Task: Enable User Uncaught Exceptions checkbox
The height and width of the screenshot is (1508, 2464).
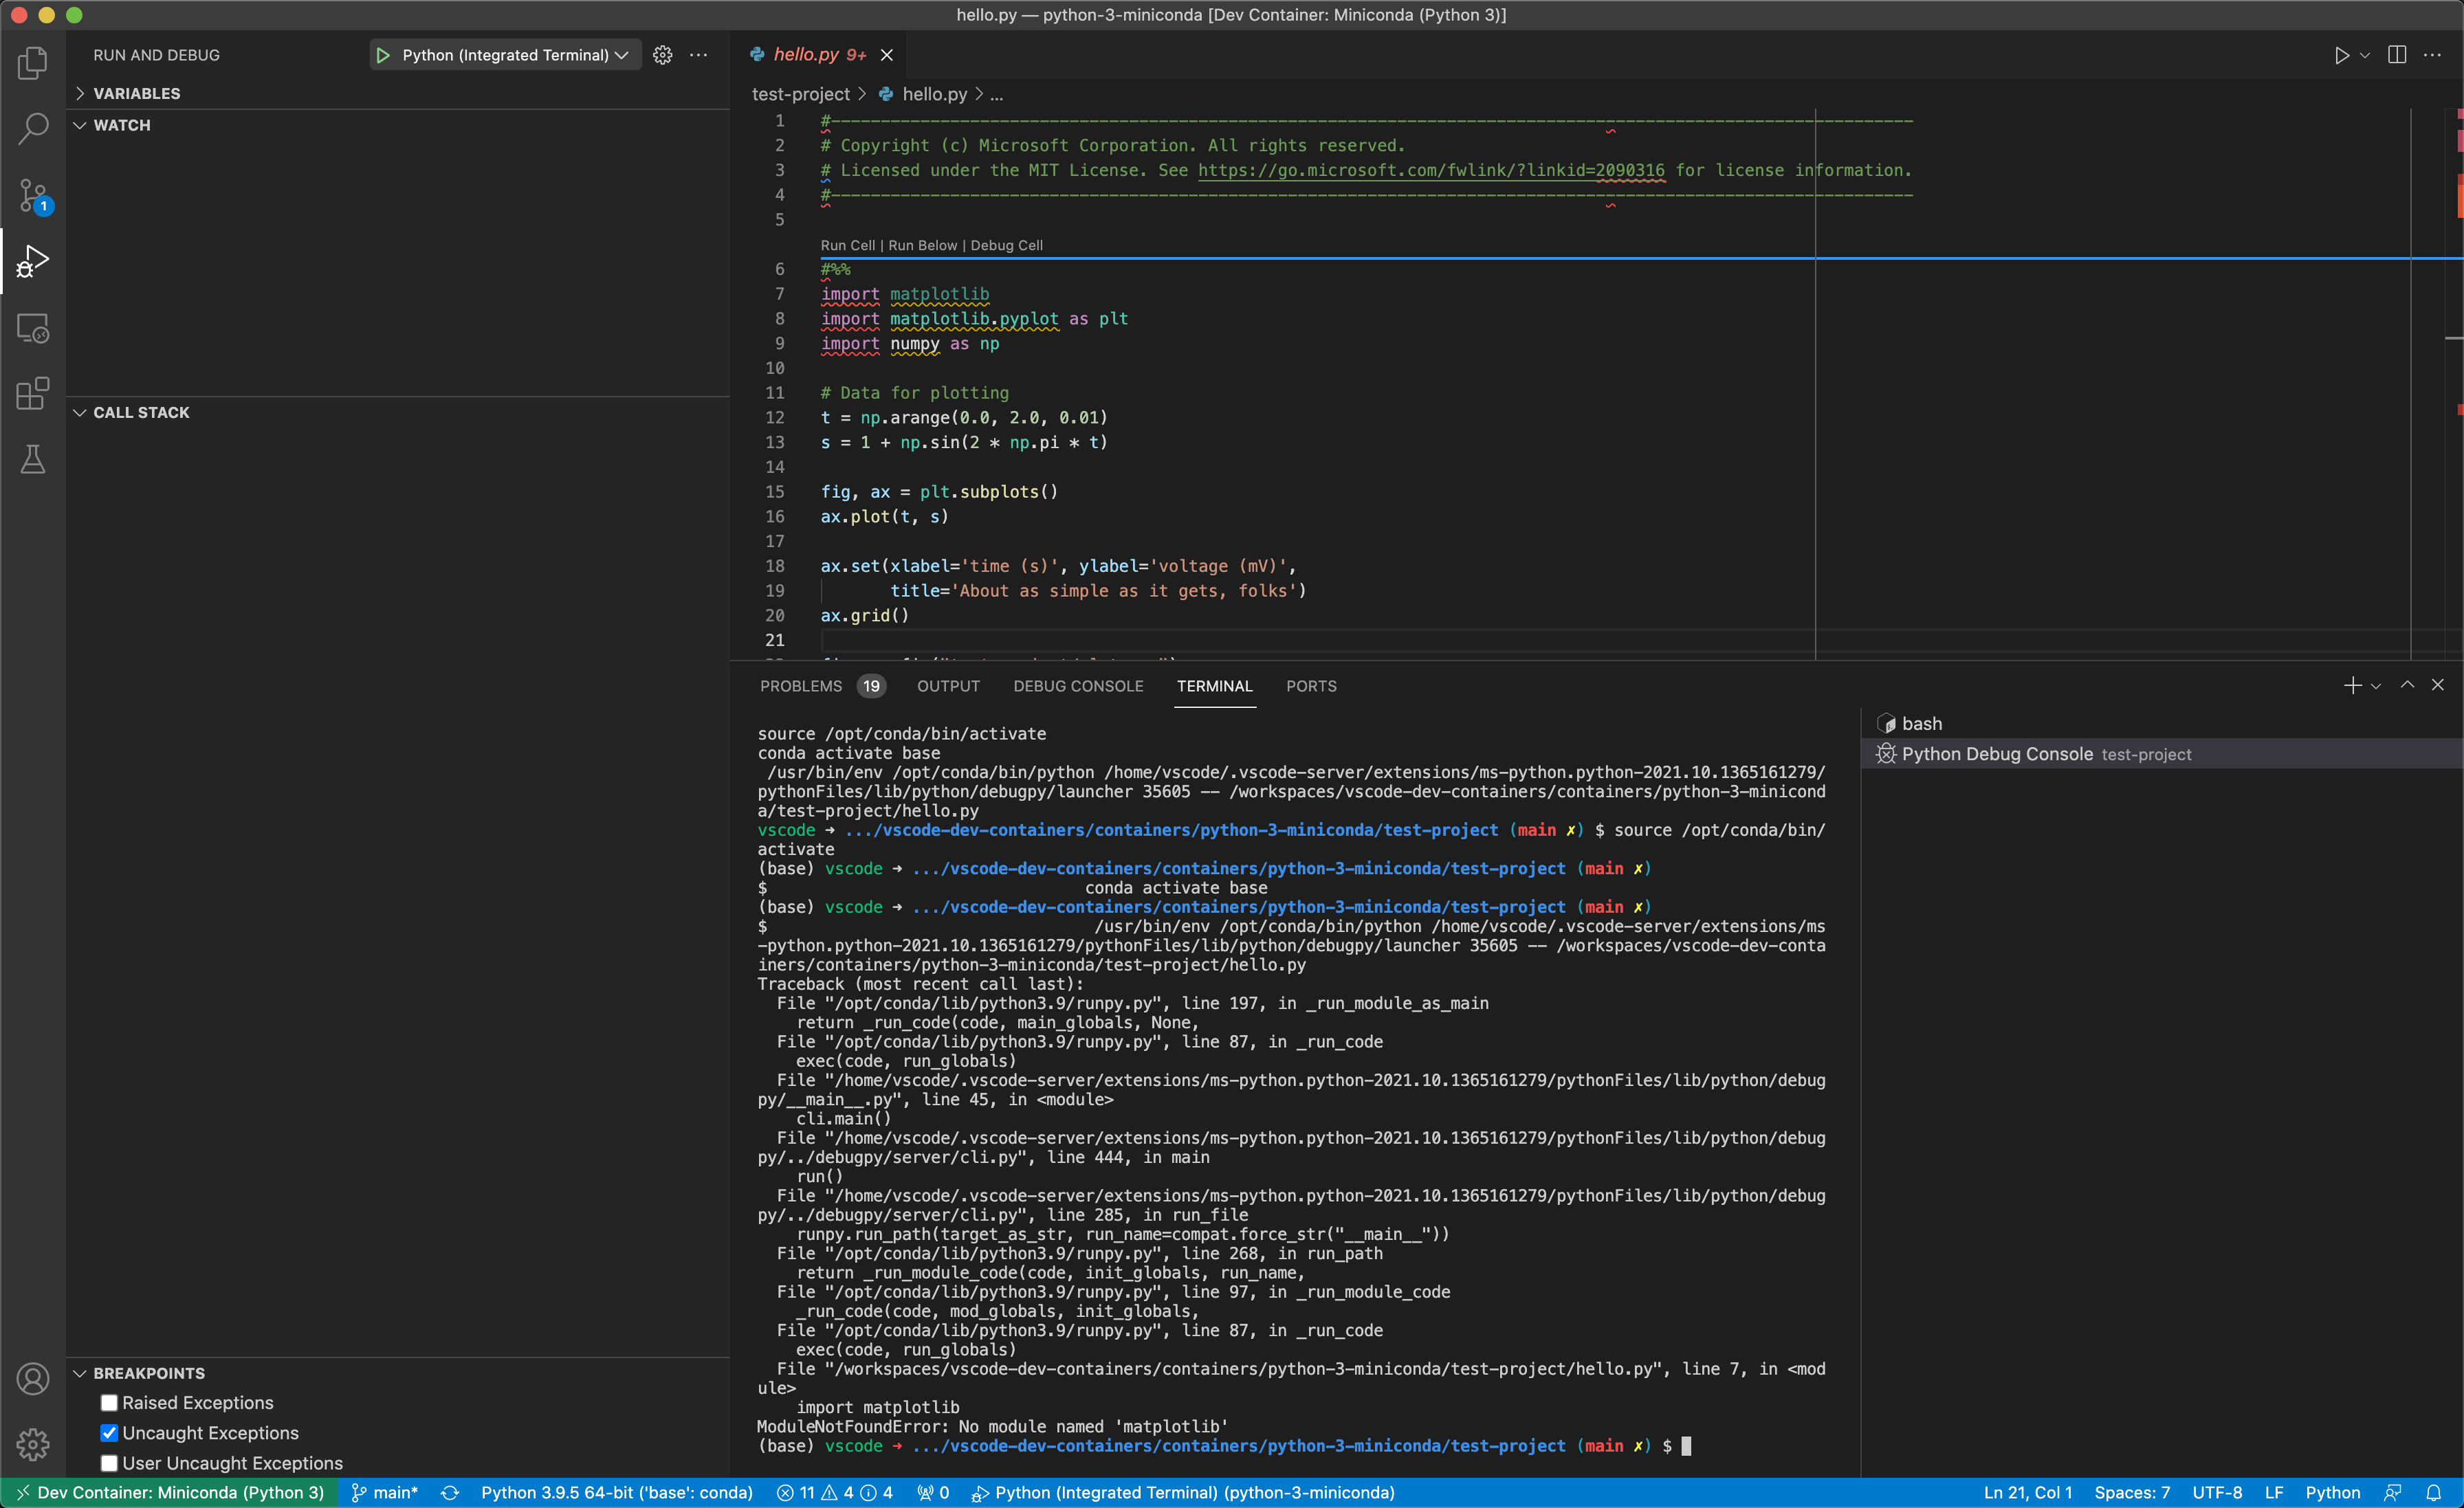Action: [109, 1463]
